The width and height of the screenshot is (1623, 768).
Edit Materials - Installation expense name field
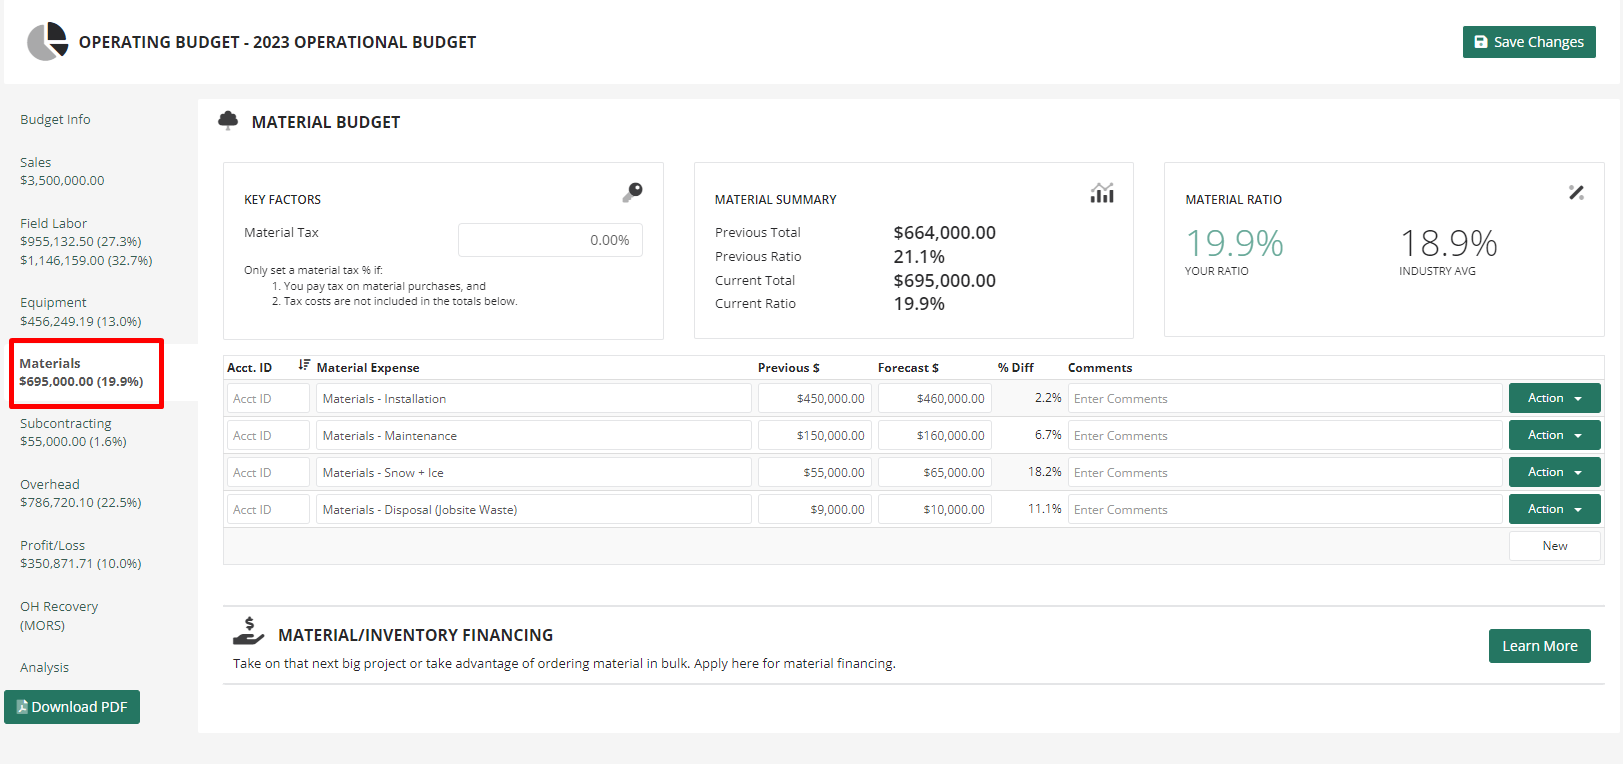(x=534, y=398)
